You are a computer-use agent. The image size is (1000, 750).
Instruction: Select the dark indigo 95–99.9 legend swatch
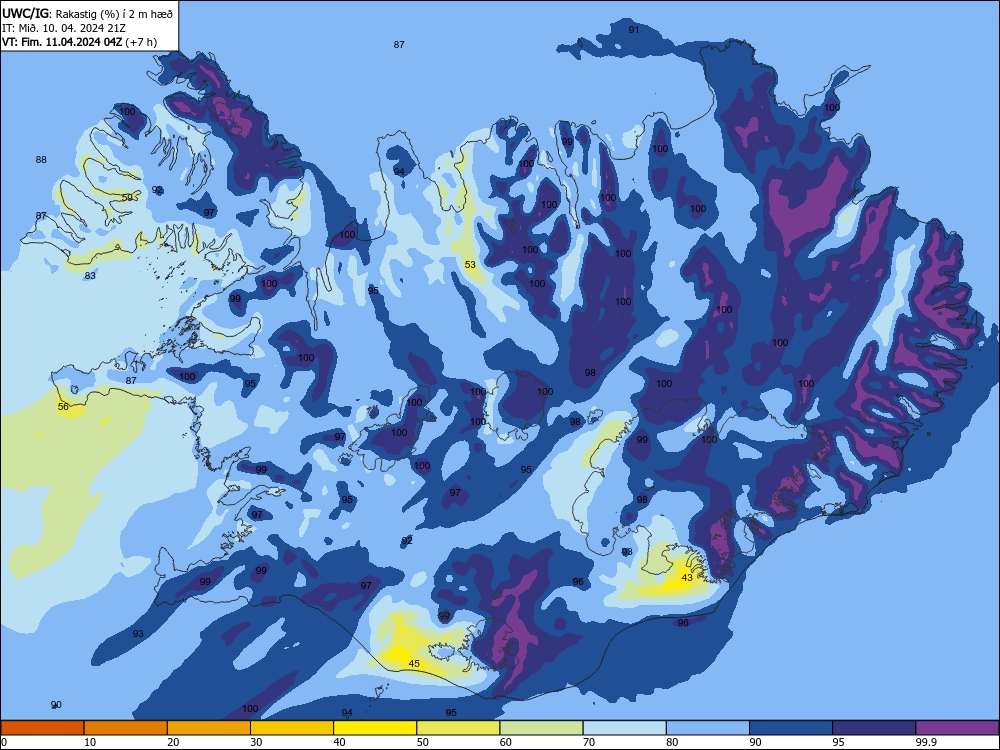point(874,728)
